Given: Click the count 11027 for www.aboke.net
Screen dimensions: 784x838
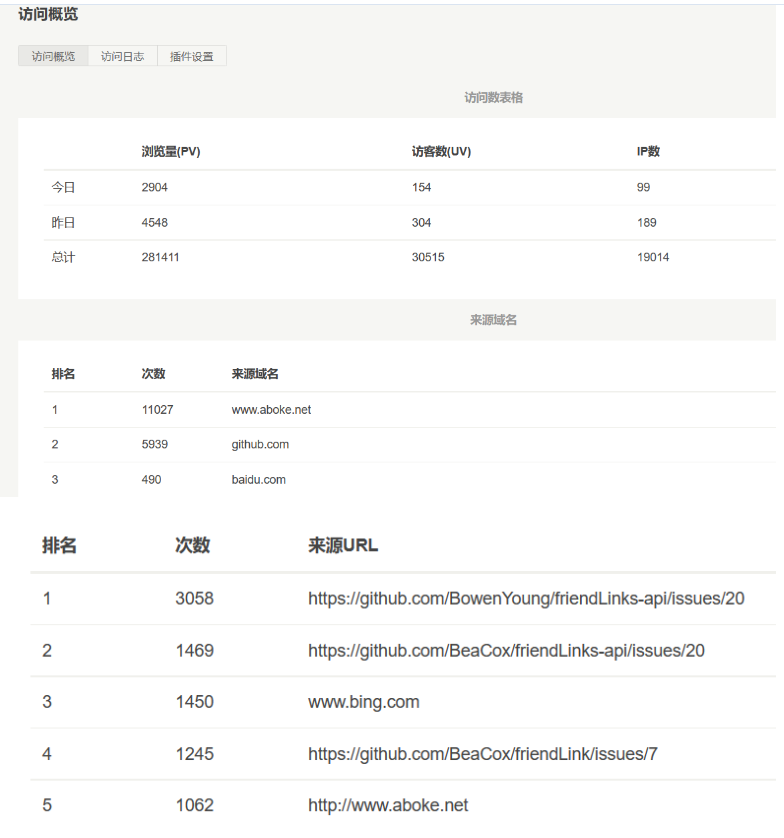Looking at the screenshot, I should (x=158, y=410).
